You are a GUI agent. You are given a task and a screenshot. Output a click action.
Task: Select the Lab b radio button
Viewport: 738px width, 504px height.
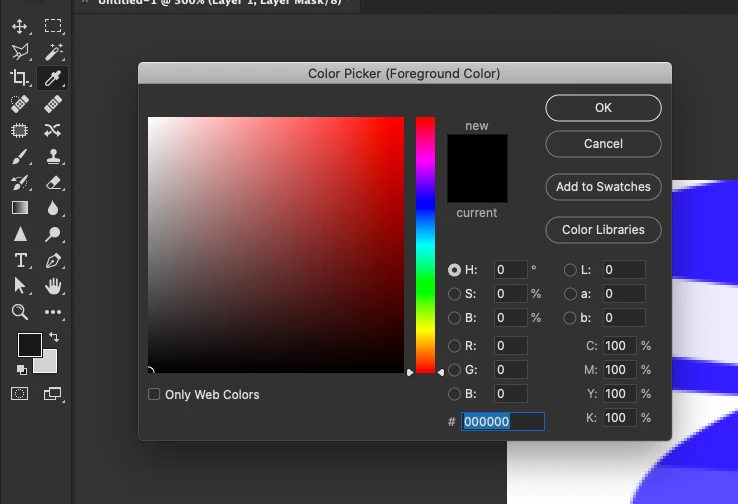coord(570,318)
